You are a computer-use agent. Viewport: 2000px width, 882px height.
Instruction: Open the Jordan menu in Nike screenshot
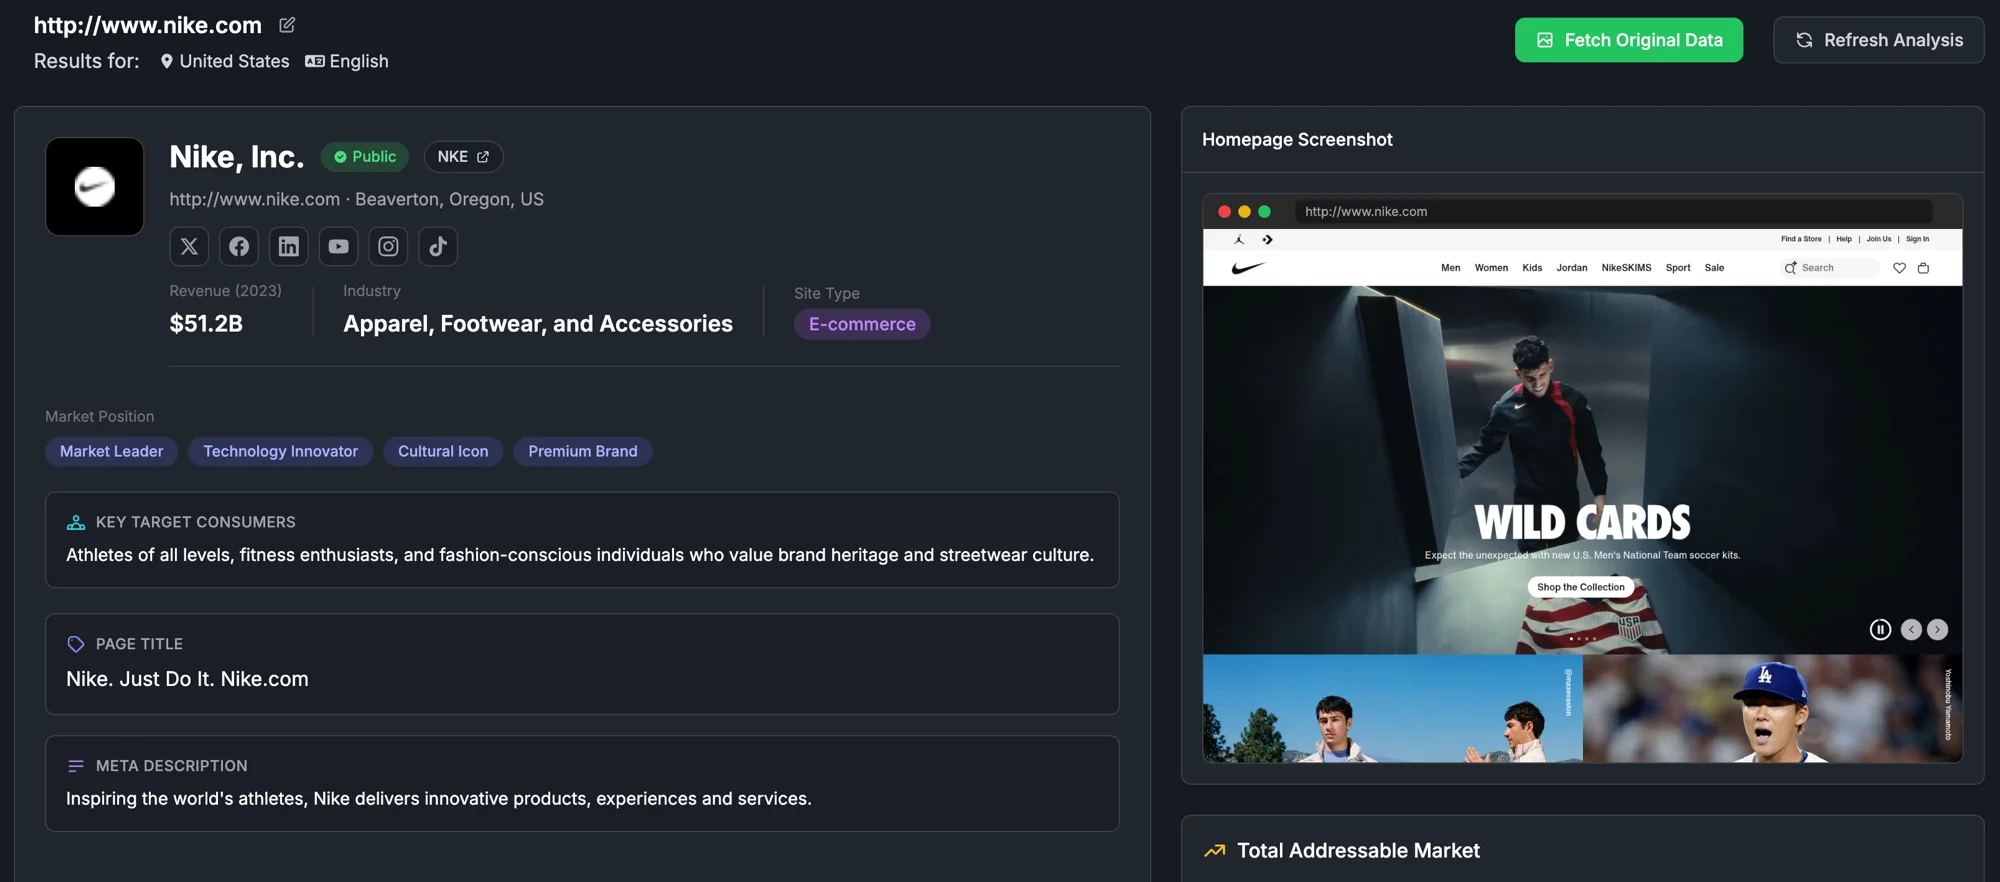[1572, 268]
